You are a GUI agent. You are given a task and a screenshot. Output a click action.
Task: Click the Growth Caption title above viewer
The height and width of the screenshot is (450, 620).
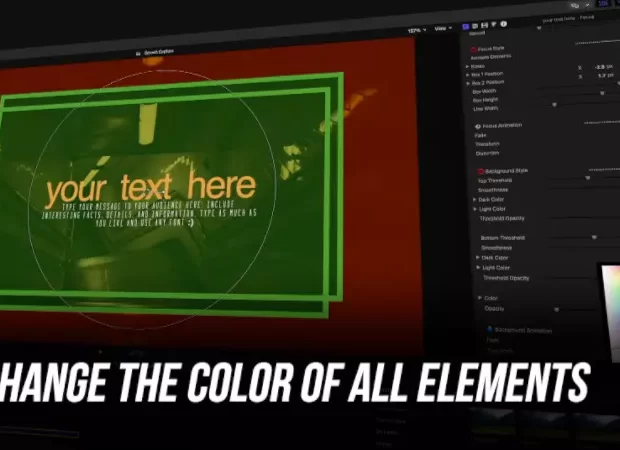pyautogui.click(x=159, y=52)
